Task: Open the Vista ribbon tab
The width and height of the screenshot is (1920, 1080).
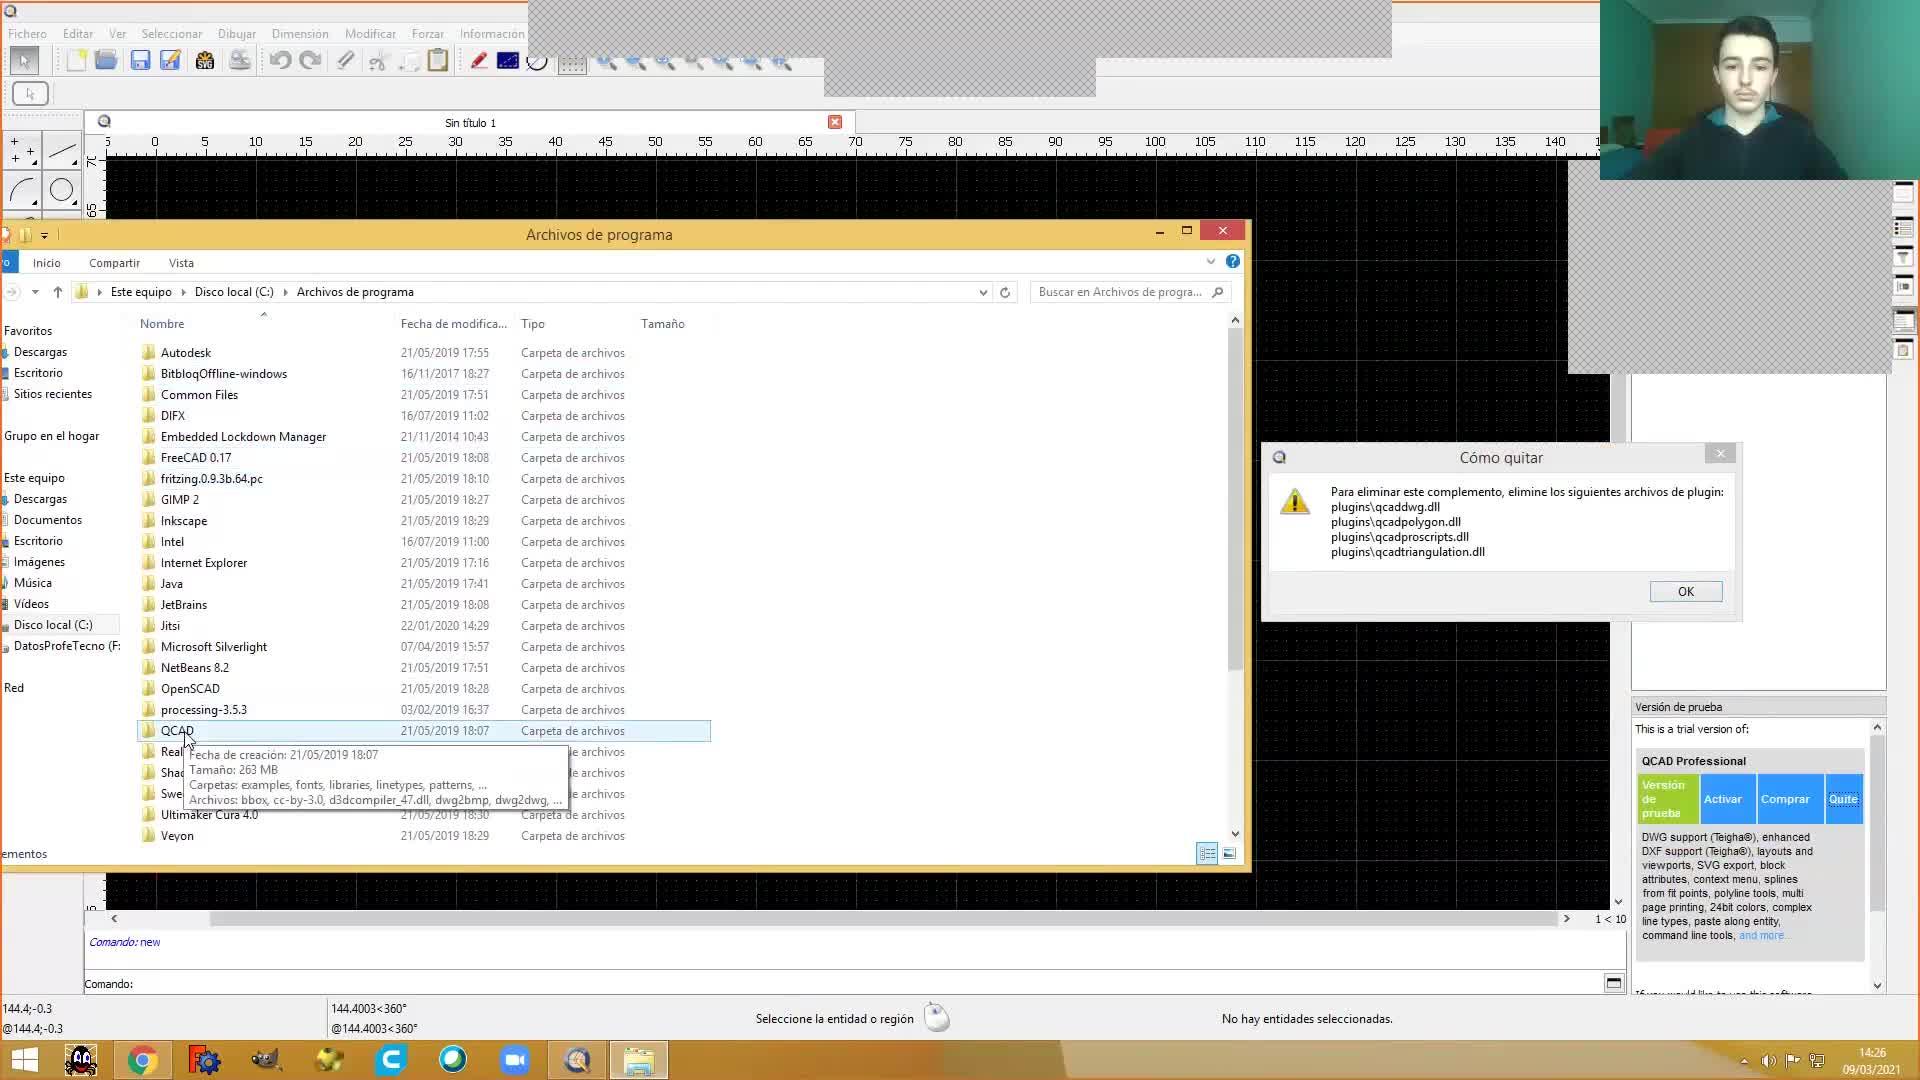Action: pos(181,263)
